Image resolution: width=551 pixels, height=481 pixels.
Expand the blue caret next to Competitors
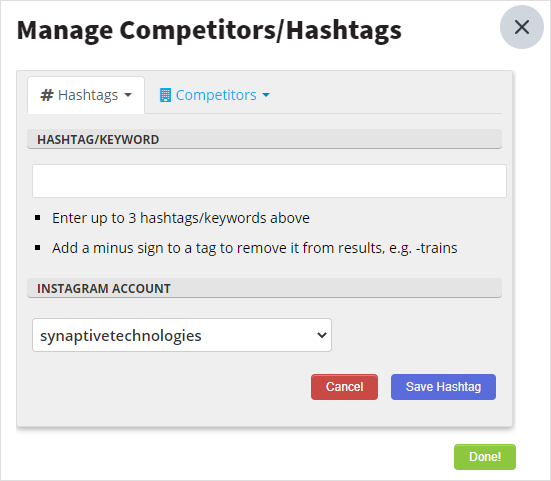tap(266, 95)
